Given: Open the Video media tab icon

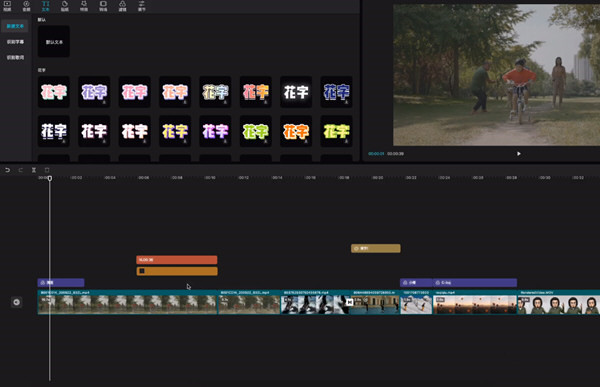Looking at the screenshot, I should pyautogui.click(x=7, y=5).
